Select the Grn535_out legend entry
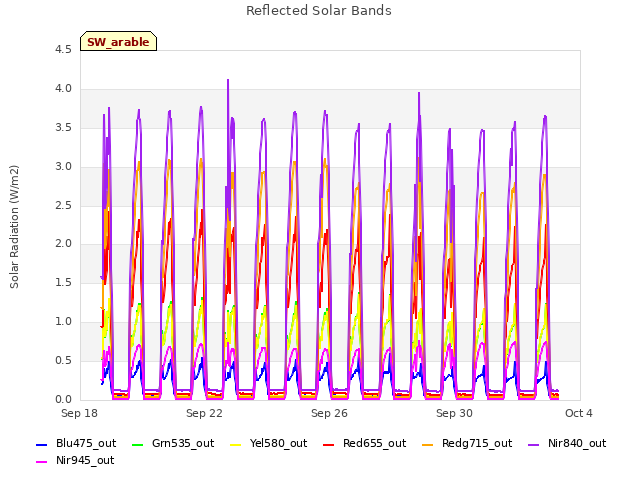The height and width of the screenshot is (480, 640). click(x=173, y=443)
